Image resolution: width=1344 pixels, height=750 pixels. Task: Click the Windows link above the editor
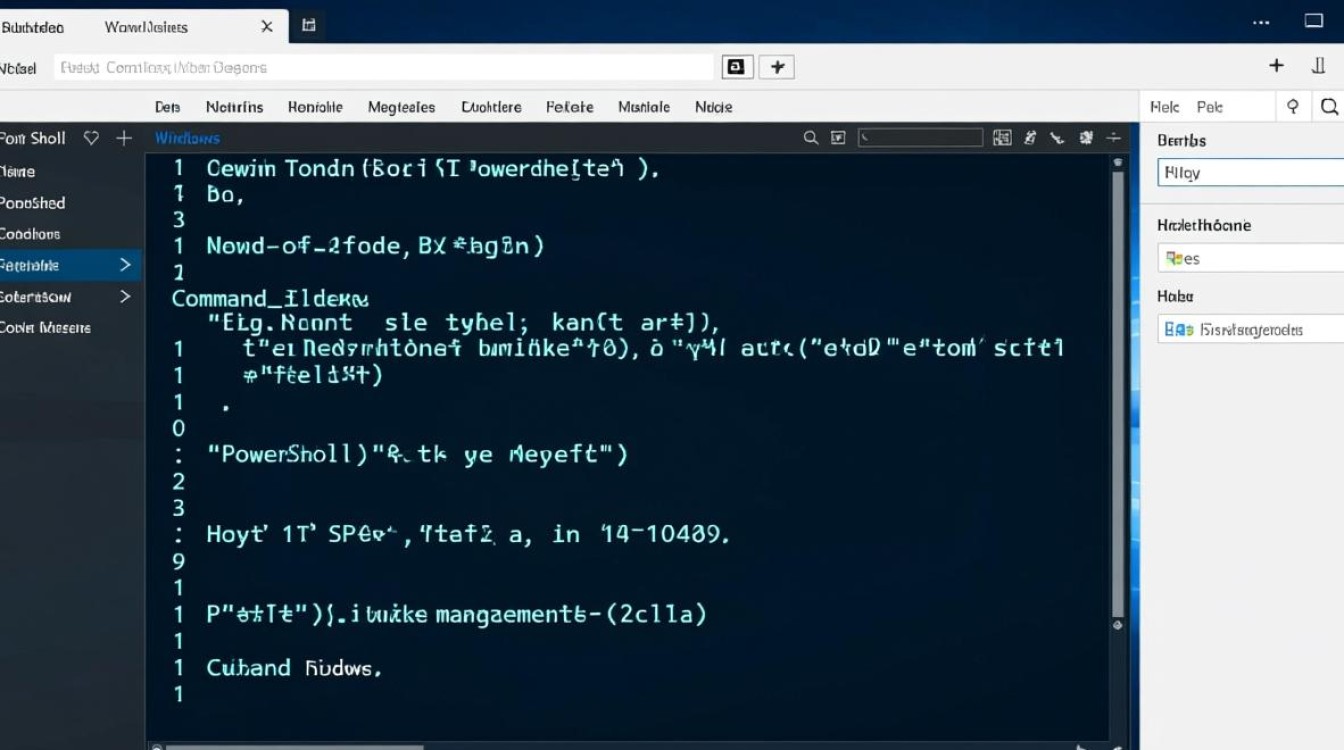click(x=187, y=138)
